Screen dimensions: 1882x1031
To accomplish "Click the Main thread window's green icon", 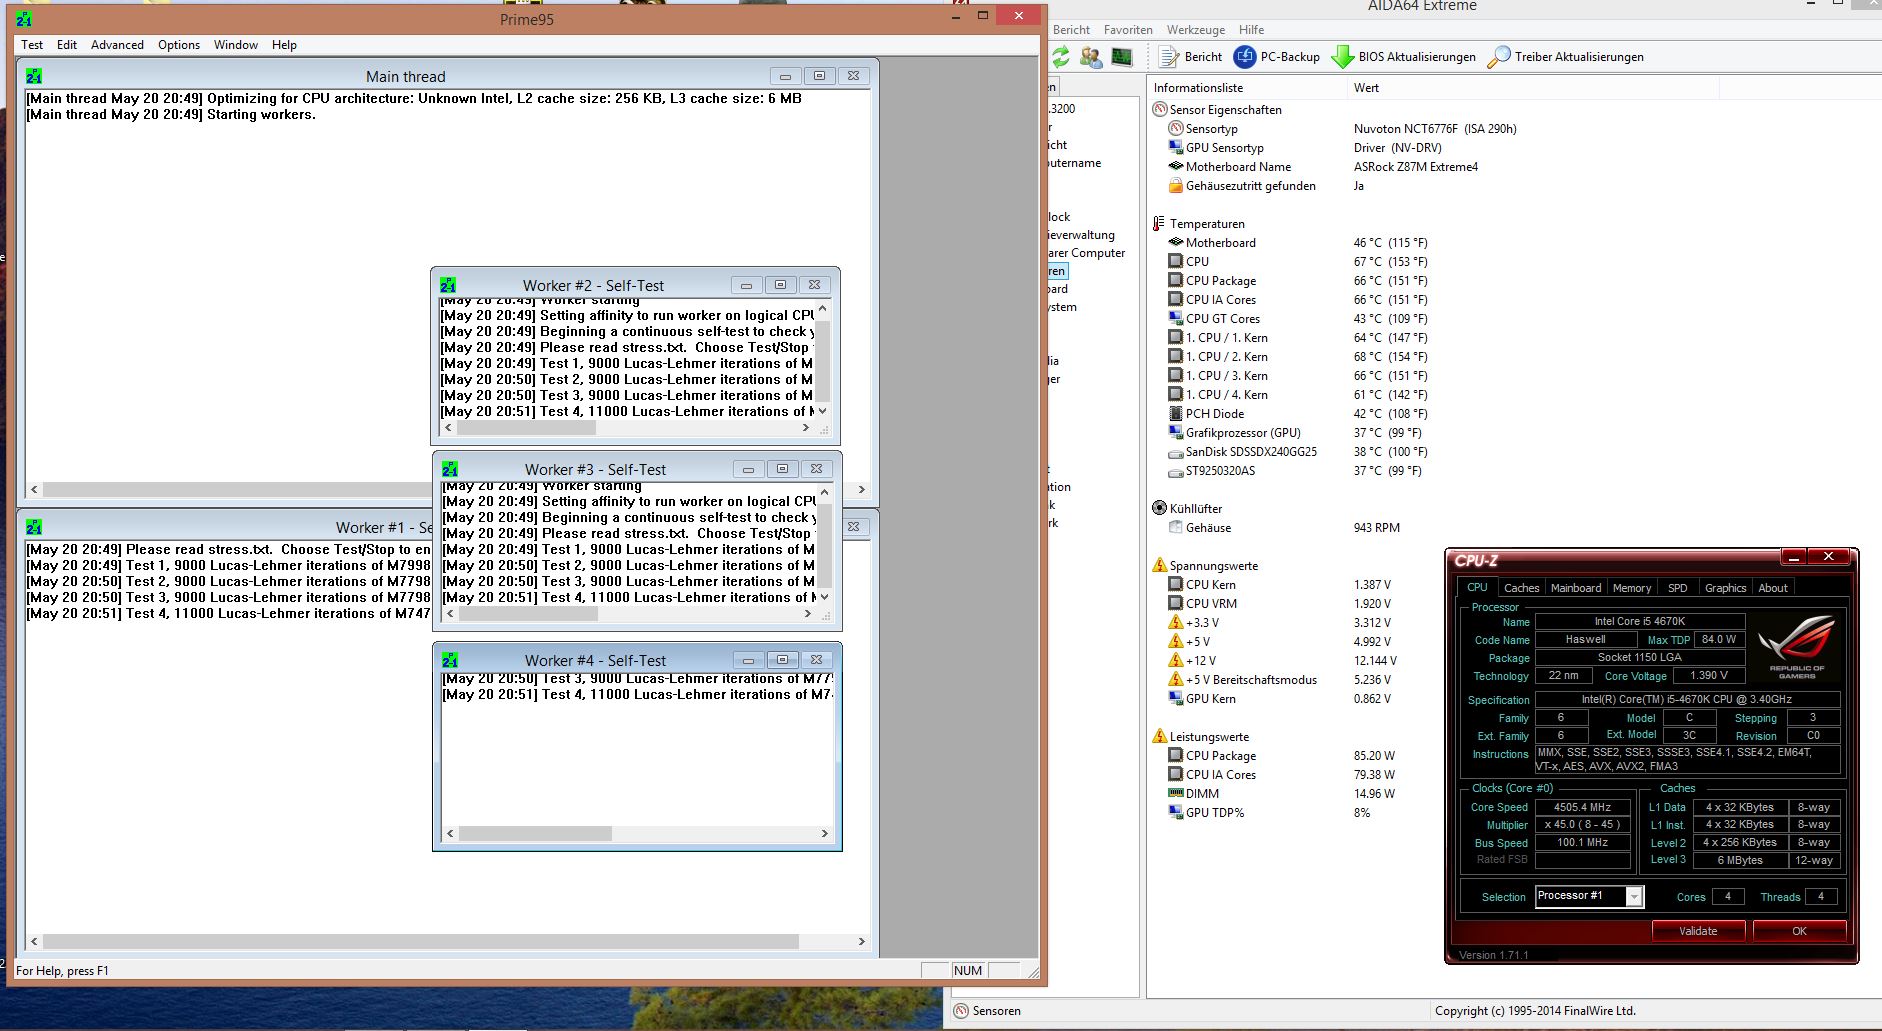I will click(x=34, y=76).
